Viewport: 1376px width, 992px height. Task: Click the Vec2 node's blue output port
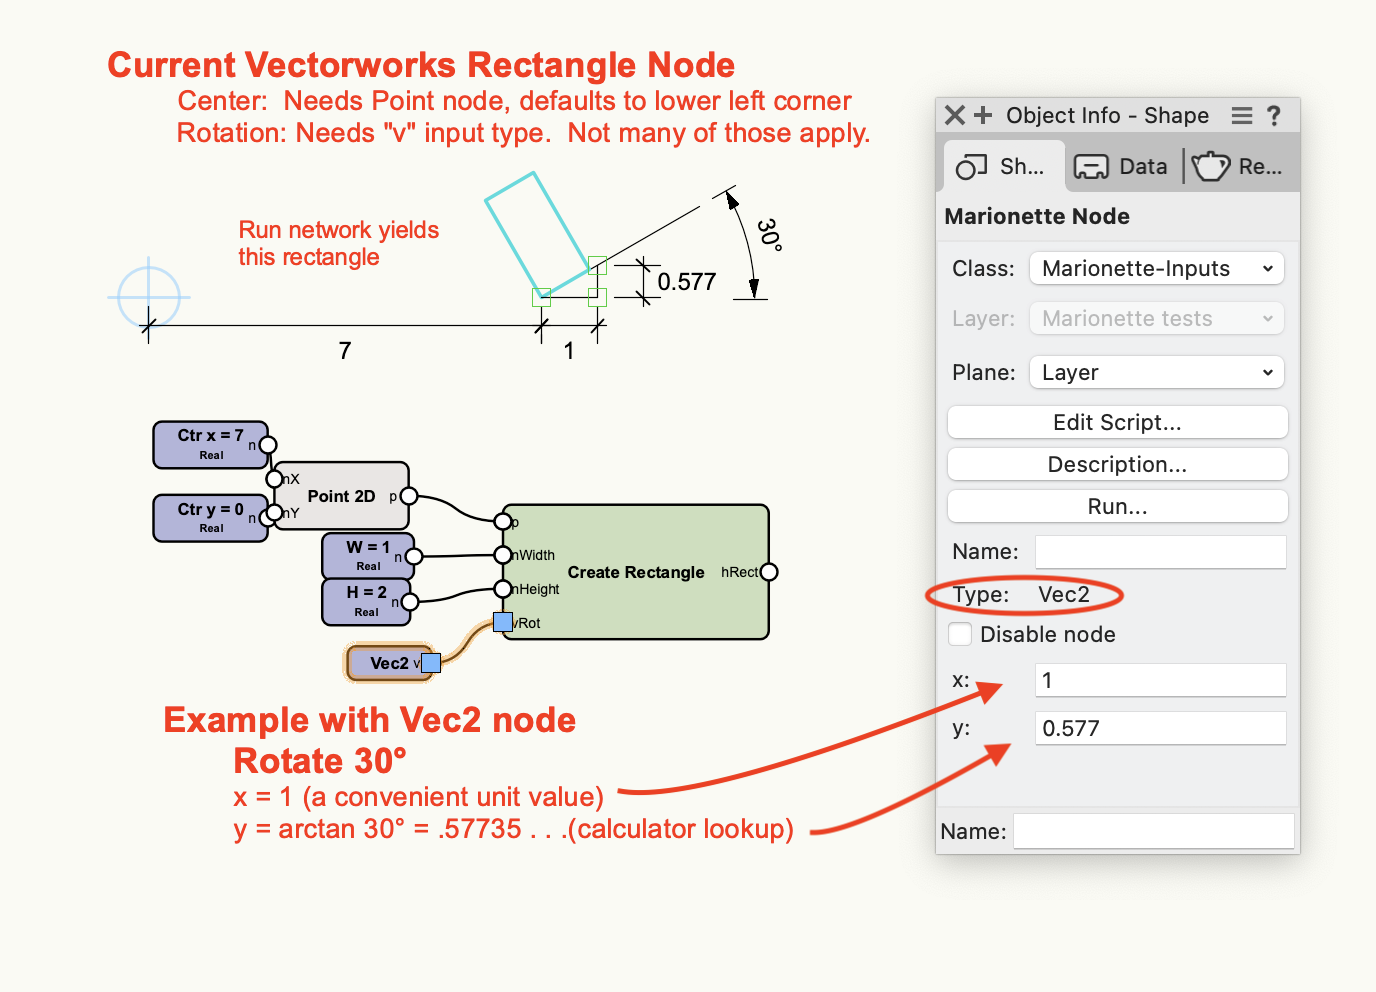(431, 663)
